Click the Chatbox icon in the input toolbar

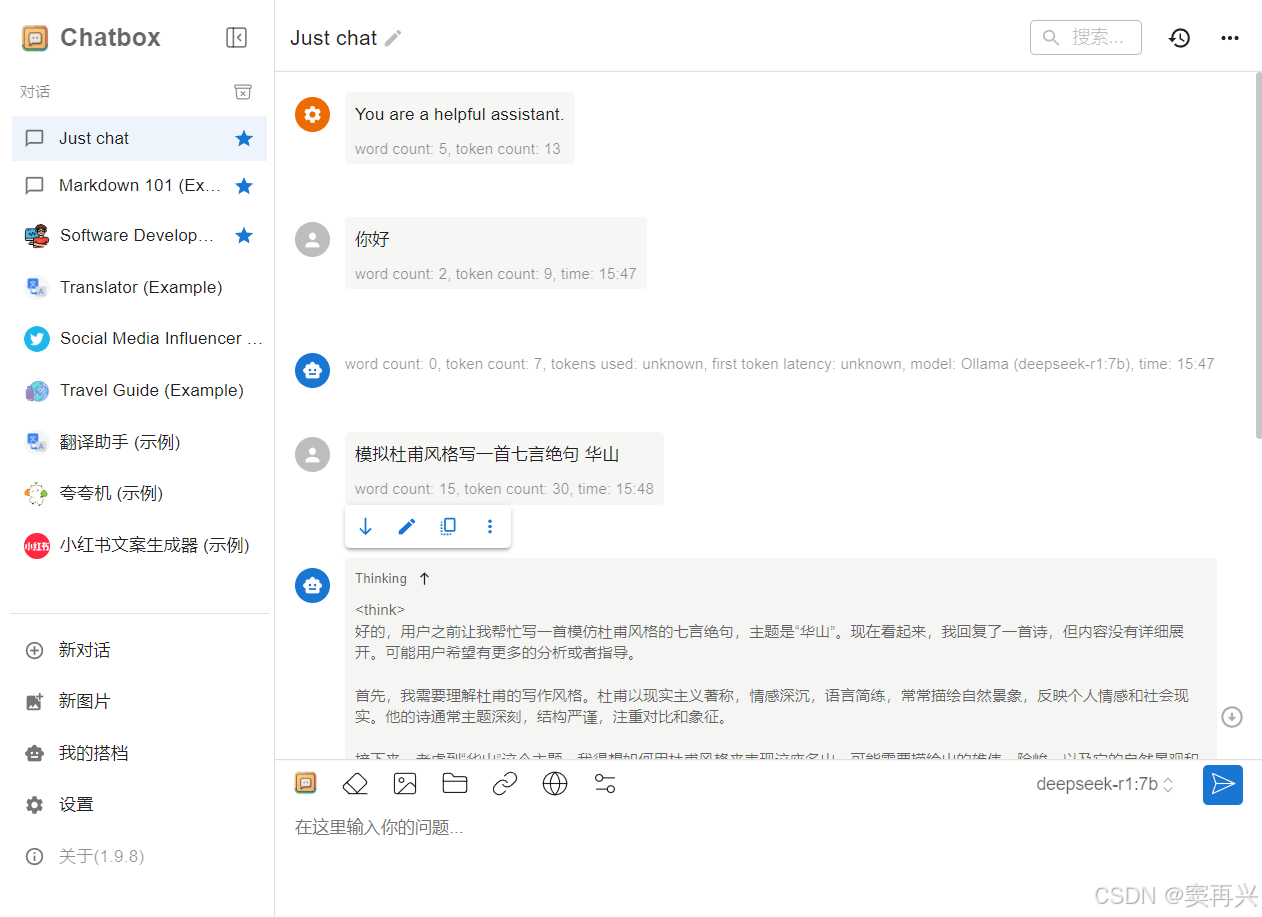click(x=306, y=783)
